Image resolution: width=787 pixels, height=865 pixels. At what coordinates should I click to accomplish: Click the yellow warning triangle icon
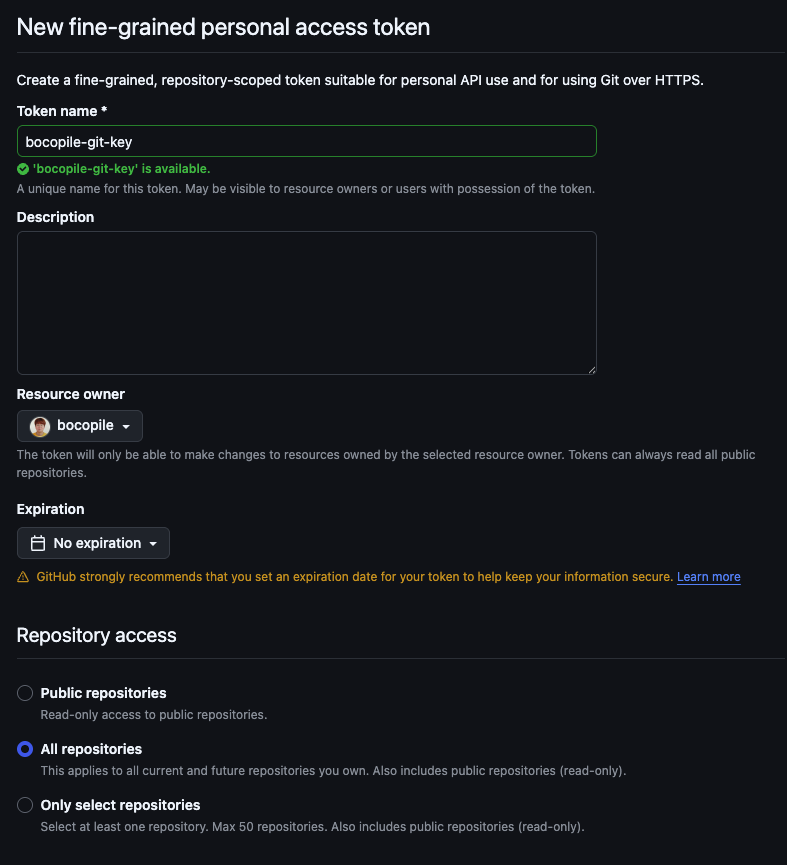pos(23,577)
